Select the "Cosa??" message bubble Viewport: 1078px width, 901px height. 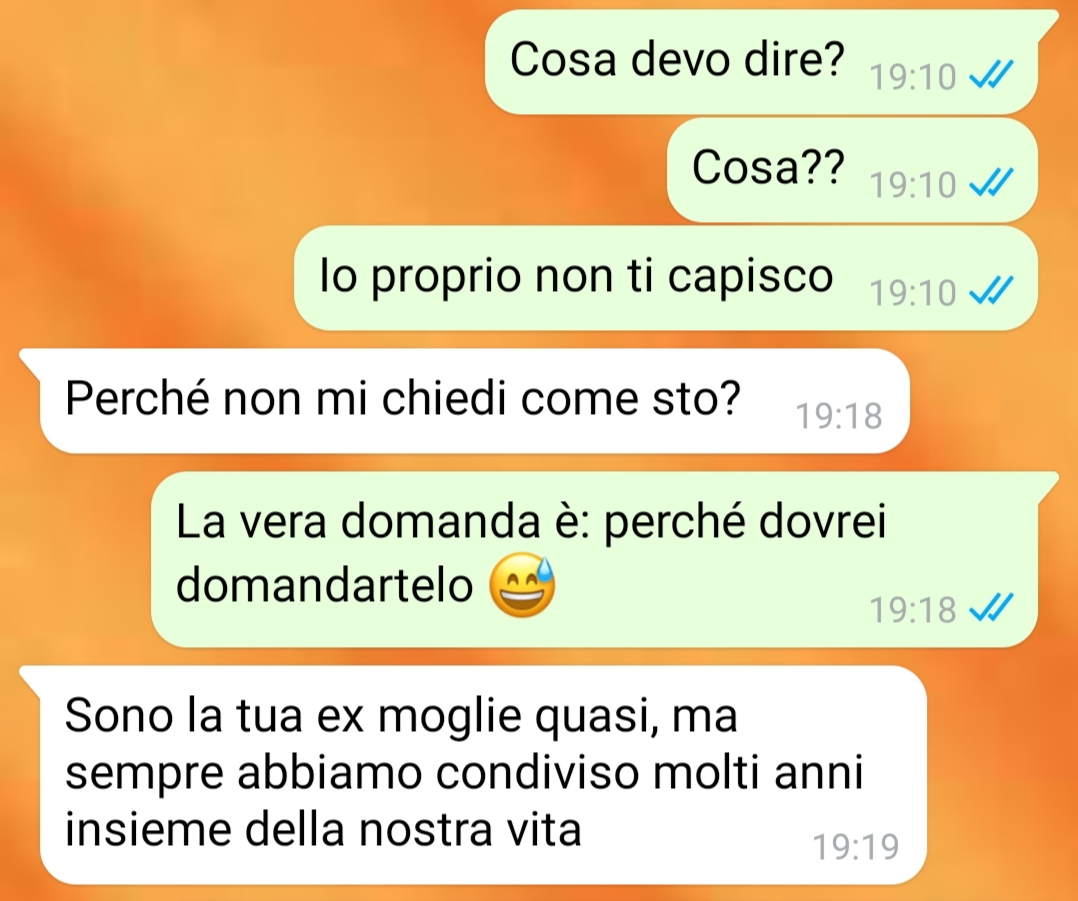tap(852, 170)
